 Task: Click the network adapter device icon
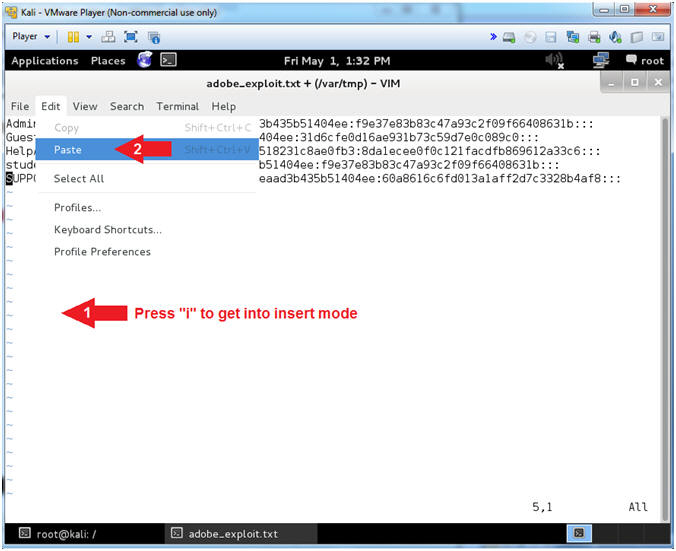573,37
